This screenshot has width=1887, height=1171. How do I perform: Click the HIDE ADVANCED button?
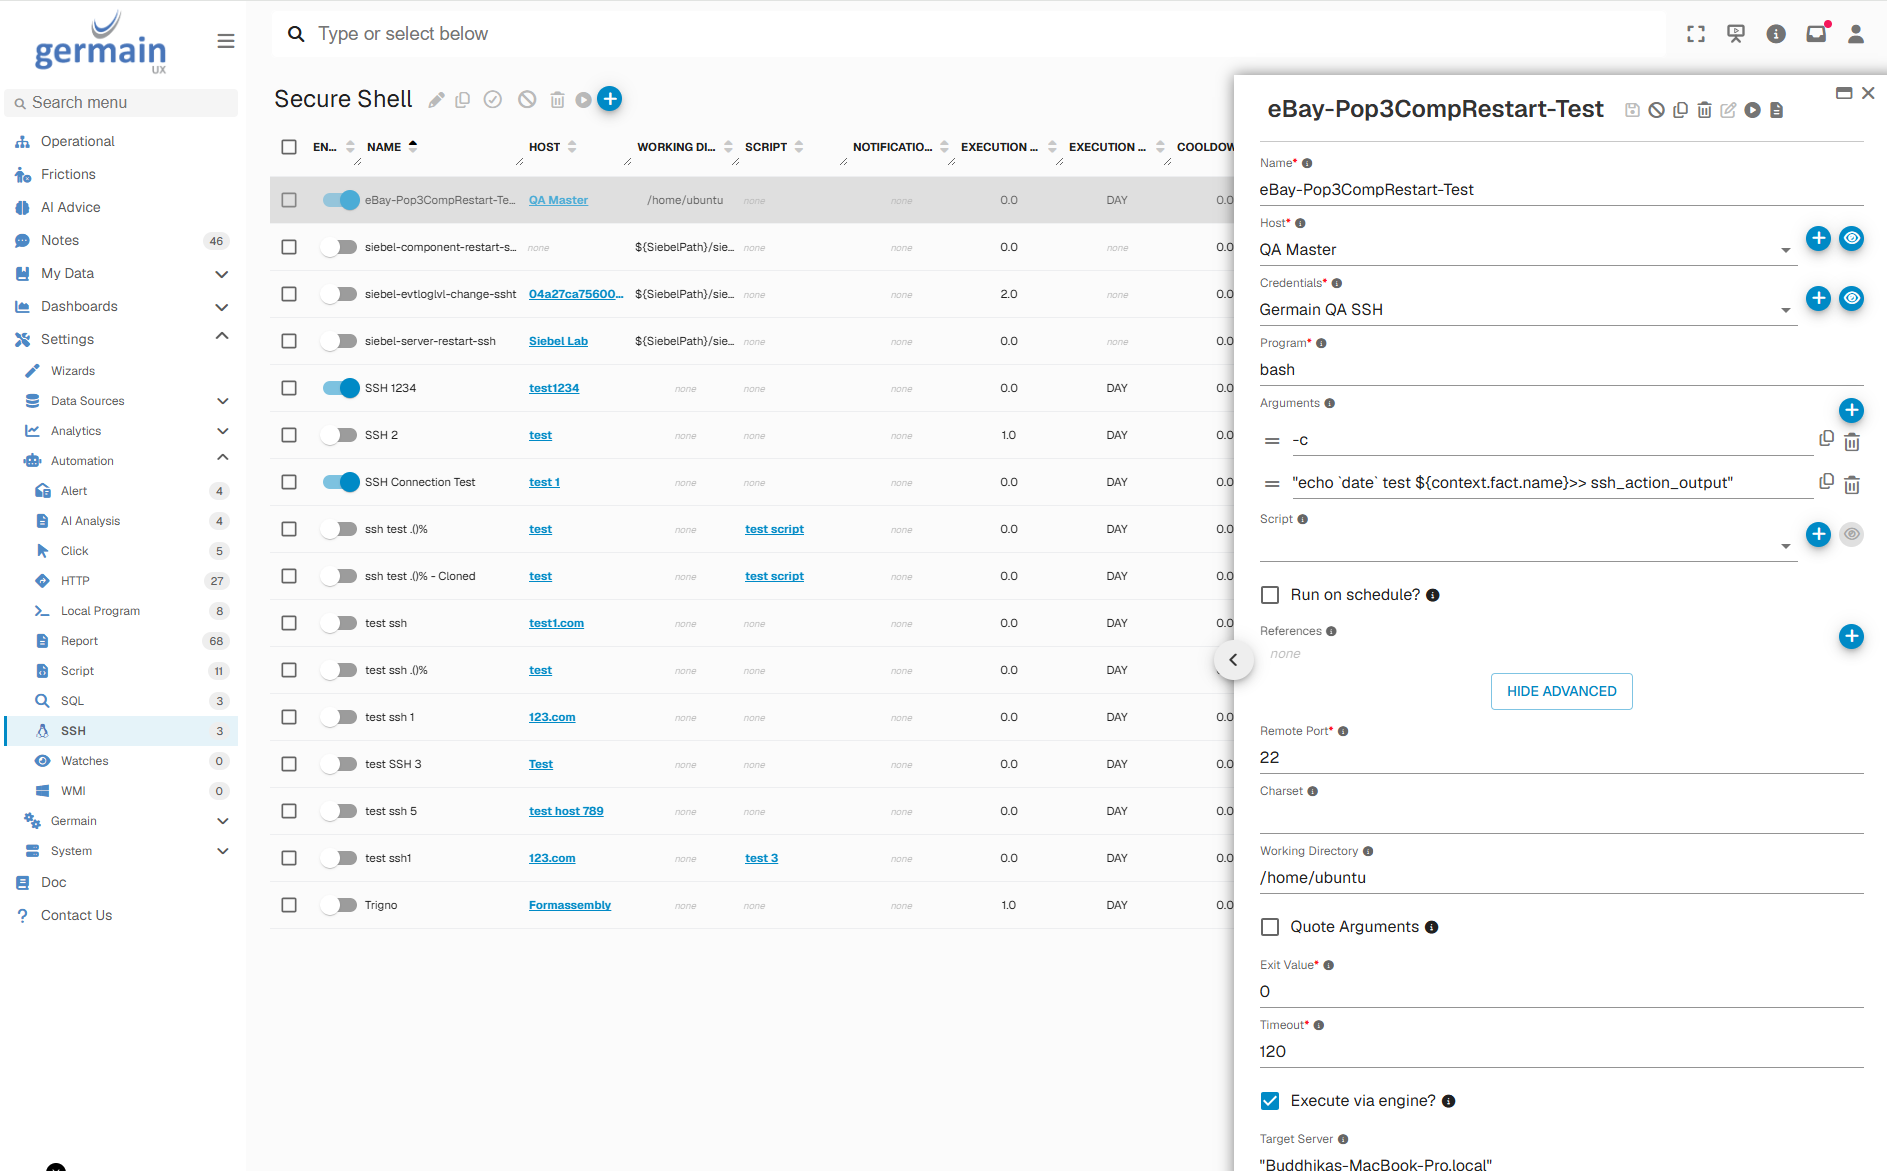tap(1561, 691)
